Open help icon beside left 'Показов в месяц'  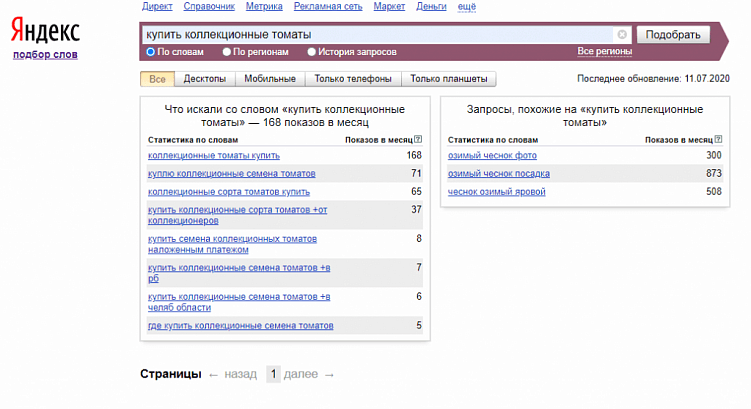(x=418, y=139)
